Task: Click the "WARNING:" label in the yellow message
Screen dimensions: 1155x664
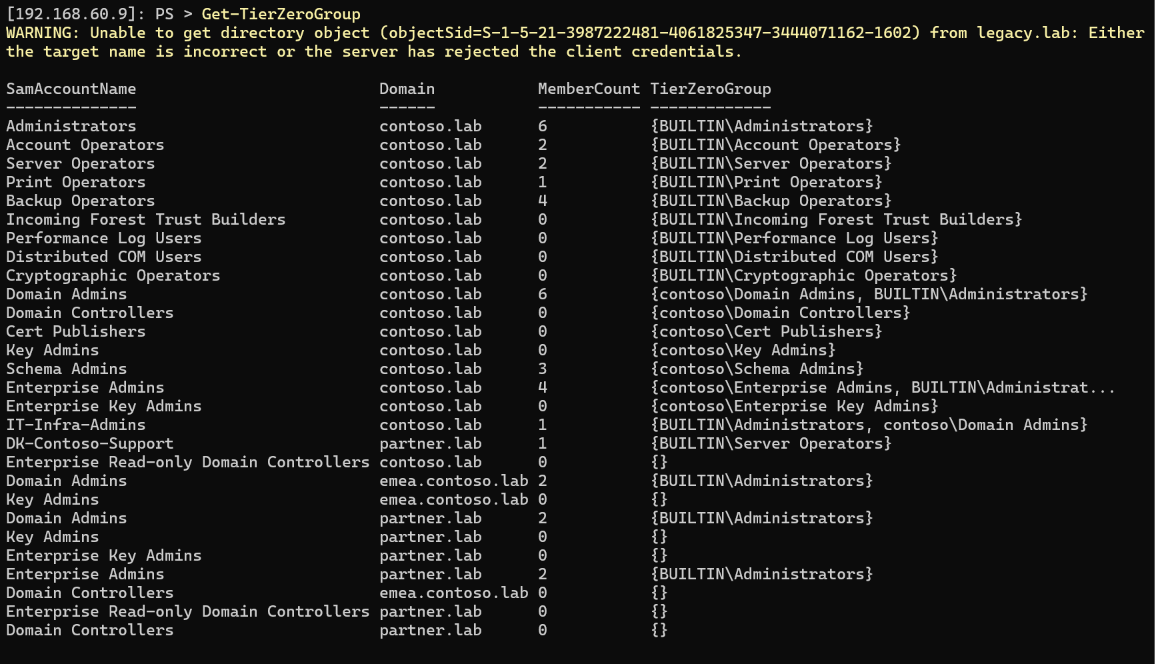Action: 43,33
